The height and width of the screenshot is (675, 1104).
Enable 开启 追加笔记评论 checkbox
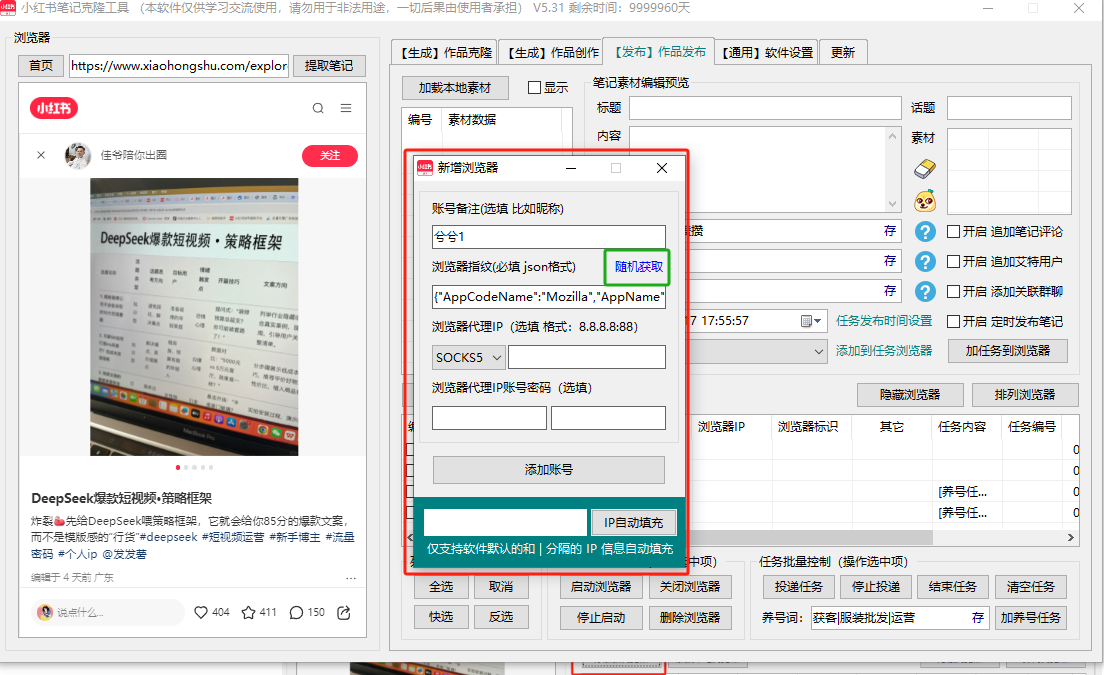[x=953, y=232]
